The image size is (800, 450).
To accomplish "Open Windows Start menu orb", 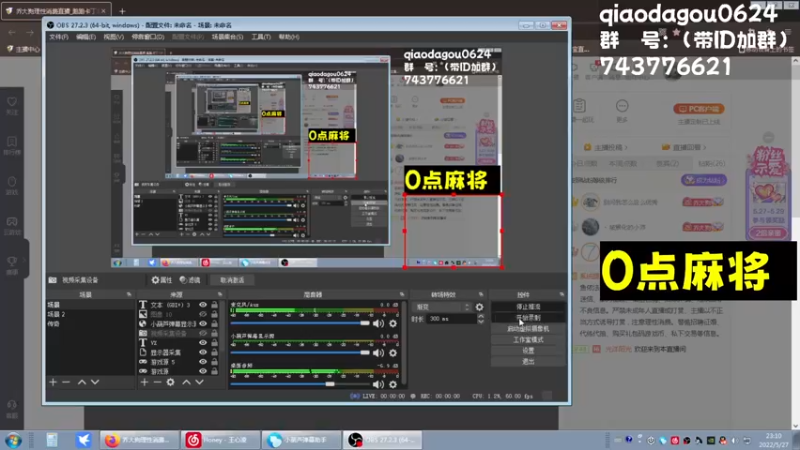I will 14,440.
